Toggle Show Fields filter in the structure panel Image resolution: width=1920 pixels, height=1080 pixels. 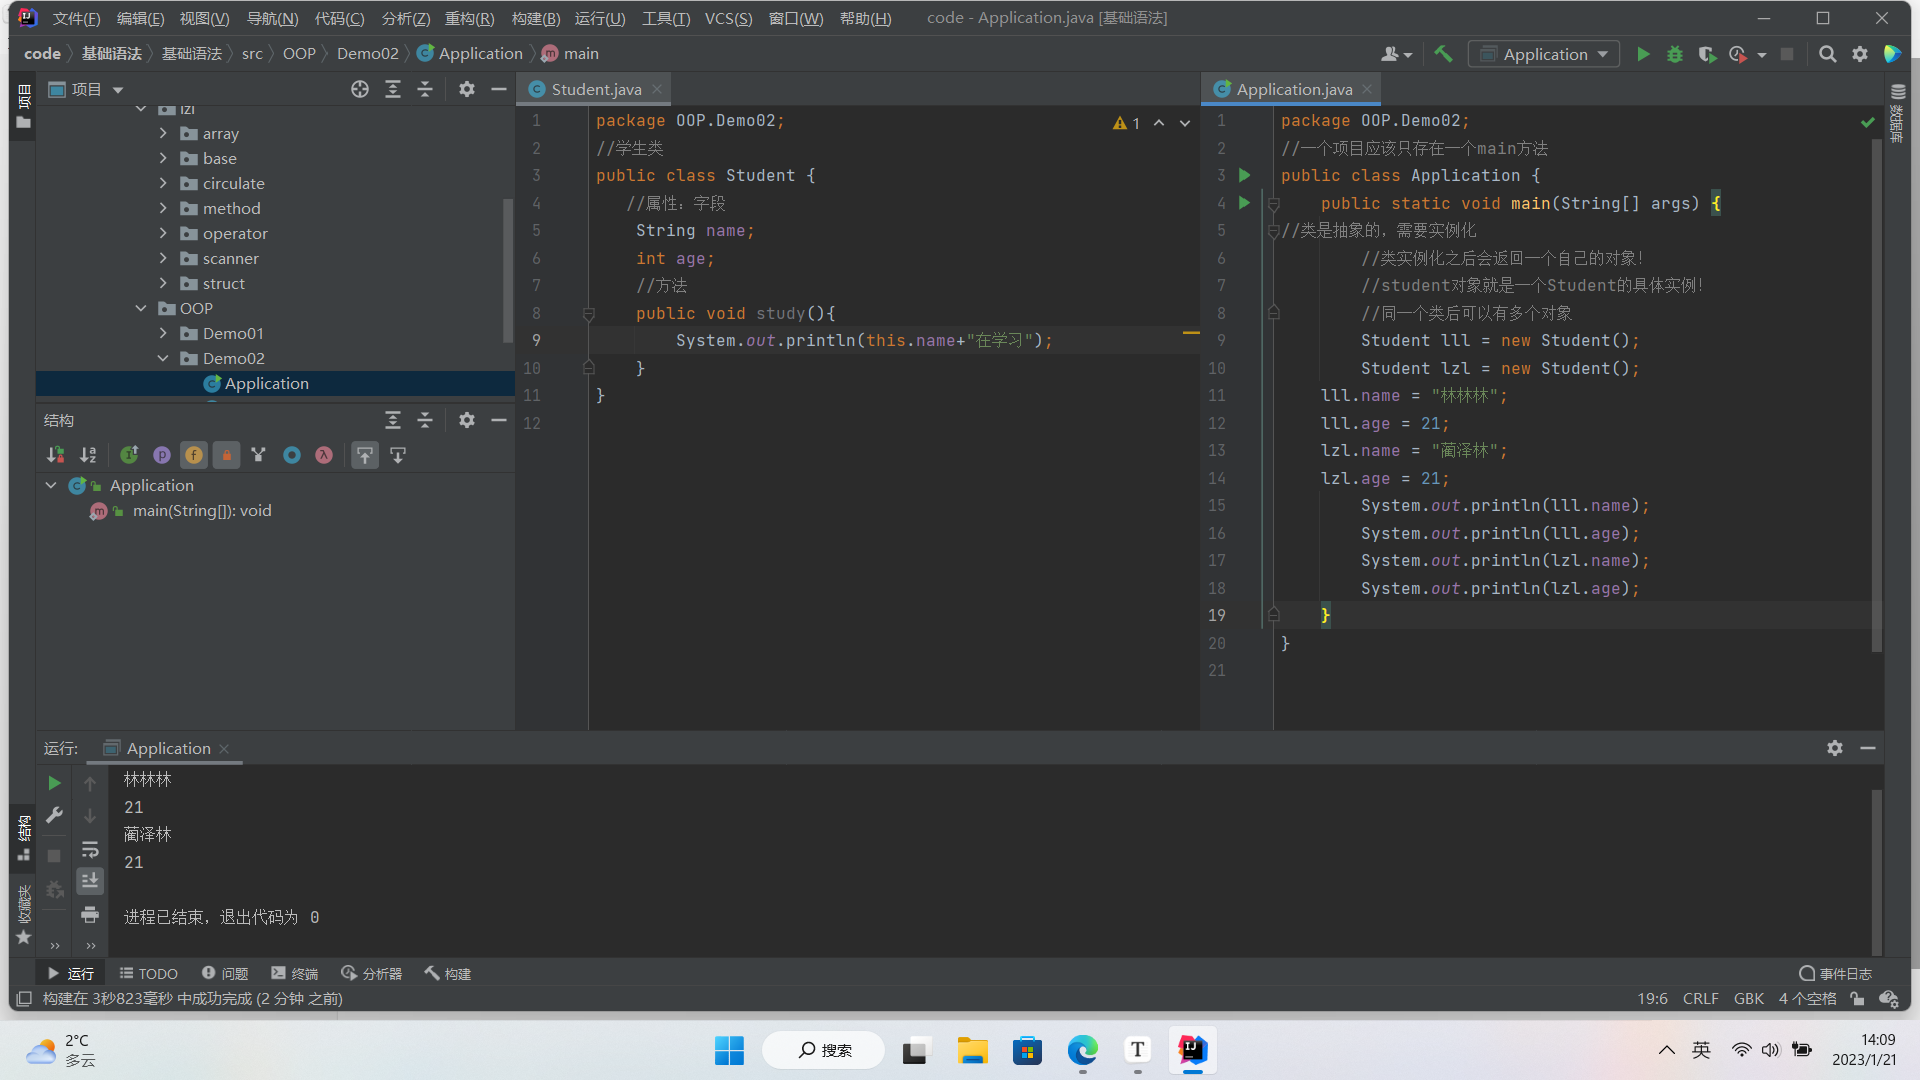coord(194,455)
